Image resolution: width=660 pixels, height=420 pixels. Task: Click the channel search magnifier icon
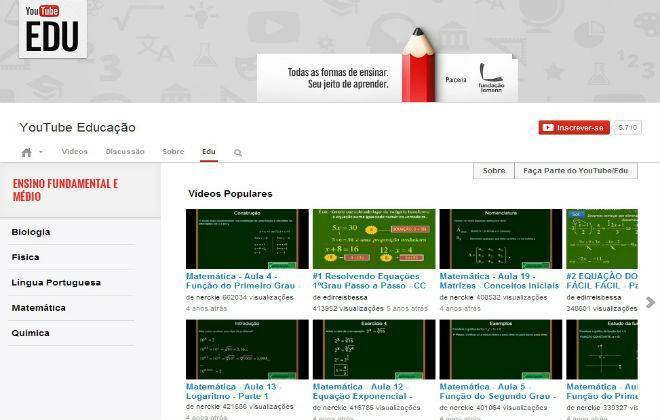(x=238, y=153)
